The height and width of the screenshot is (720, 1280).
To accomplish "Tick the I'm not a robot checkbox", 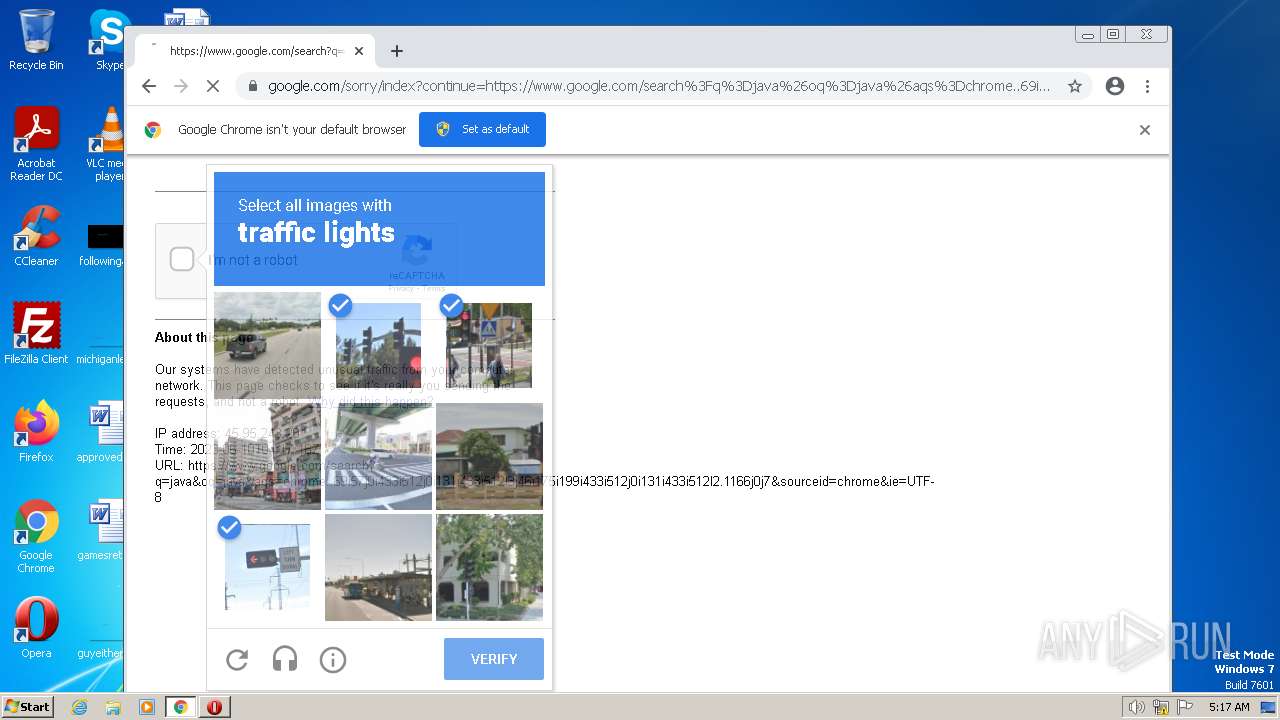I will click(181, 260).
